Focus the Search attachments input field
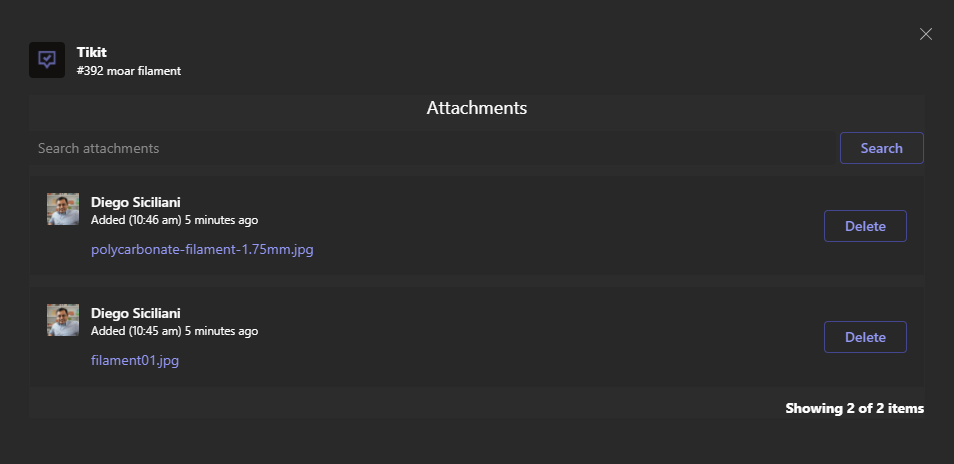Screen dimensions: 954x464 click(433, 148)
